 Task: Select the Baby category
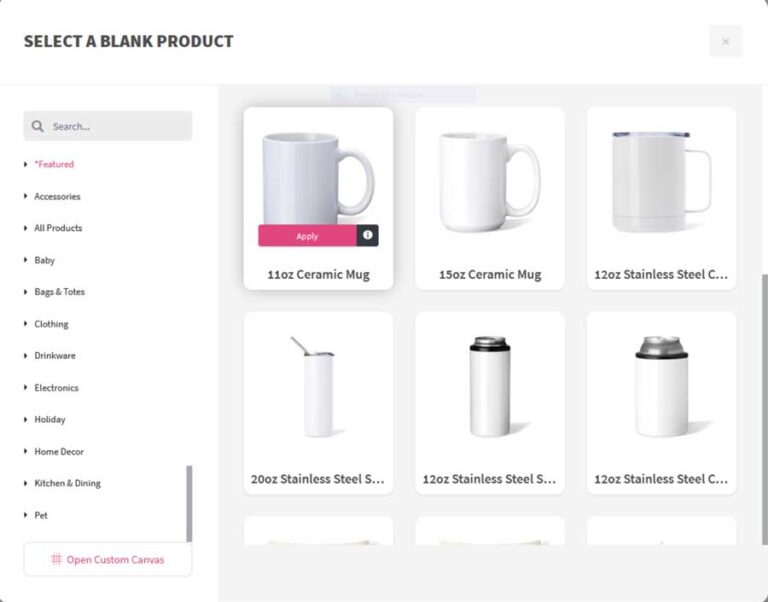[x=45, y=260]
